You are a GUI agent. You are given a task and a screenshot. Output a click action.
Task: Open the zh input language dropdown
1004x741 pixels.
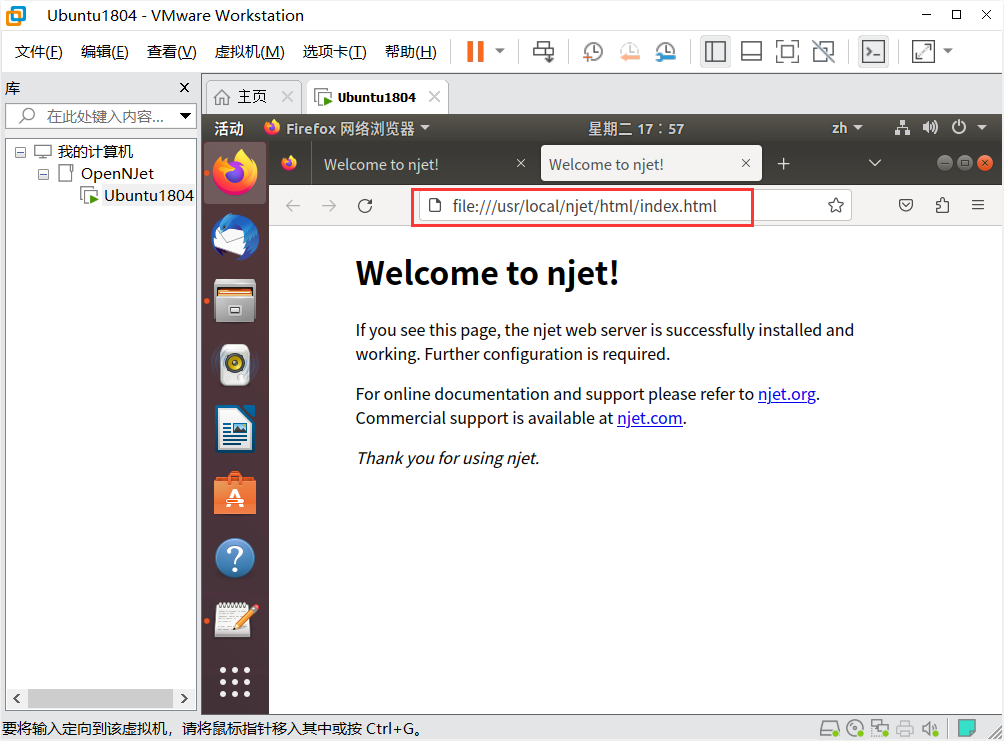847,128
